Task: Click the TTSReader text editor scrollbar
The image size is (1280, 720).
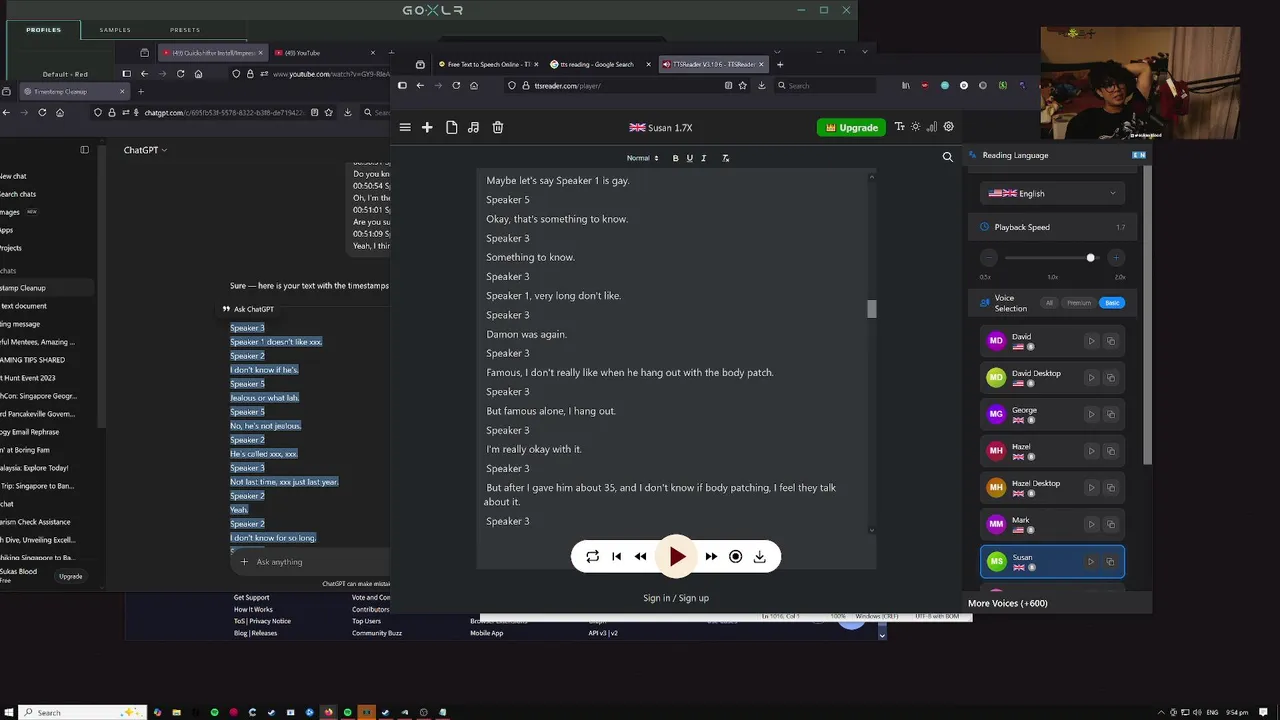Action: (872, 309)
